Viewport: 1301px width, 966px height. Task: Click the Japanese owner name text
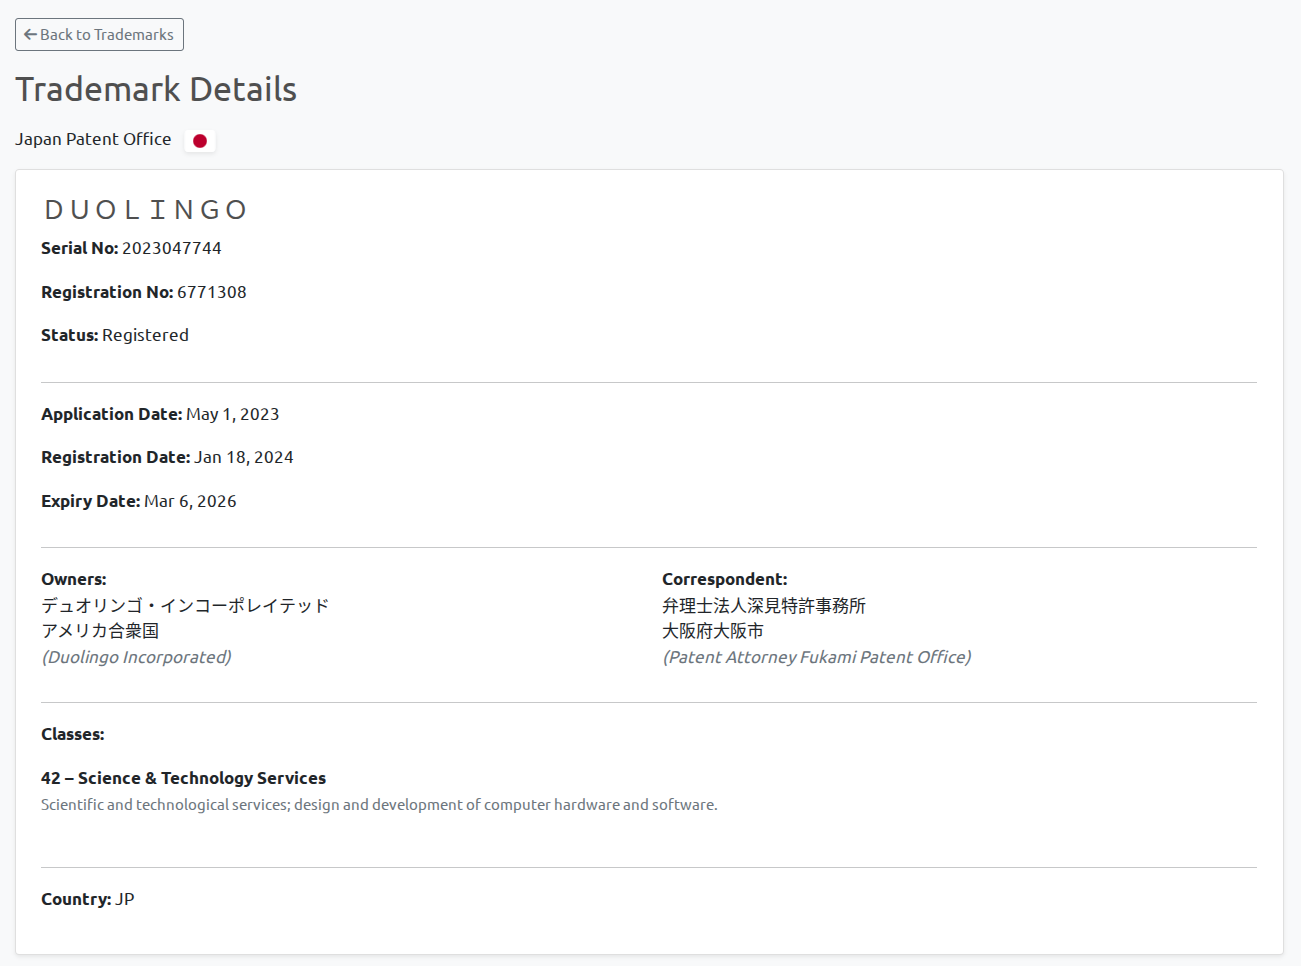pos(184,605)
